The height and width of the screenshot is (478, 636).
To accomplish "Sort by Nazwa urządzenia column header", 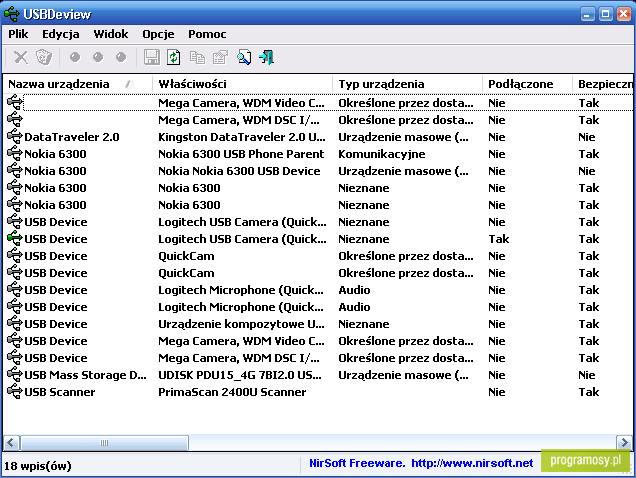I will click(78, 84).
